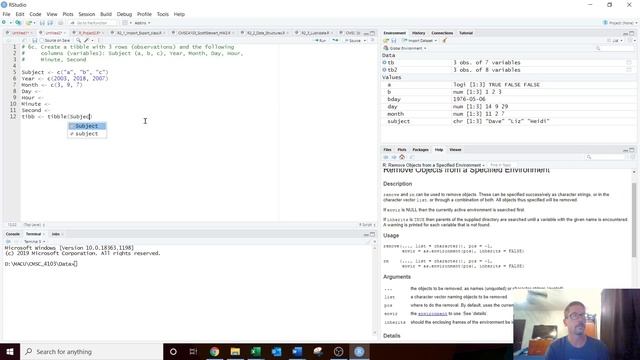Click the bday value row in Environment
The image size is (640, 360).
[509, 99]
